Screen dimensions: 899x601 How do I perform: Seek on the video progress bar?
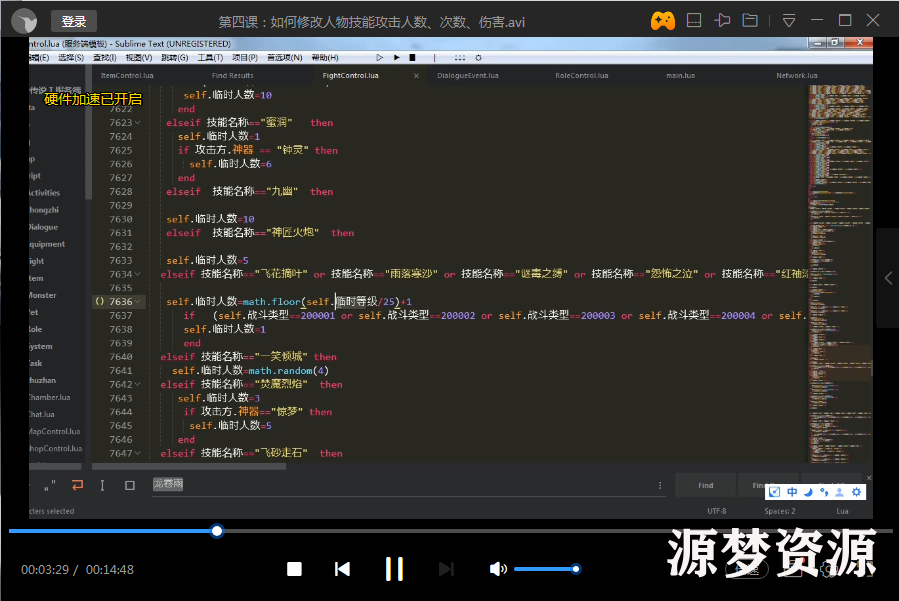coord(450,531)
